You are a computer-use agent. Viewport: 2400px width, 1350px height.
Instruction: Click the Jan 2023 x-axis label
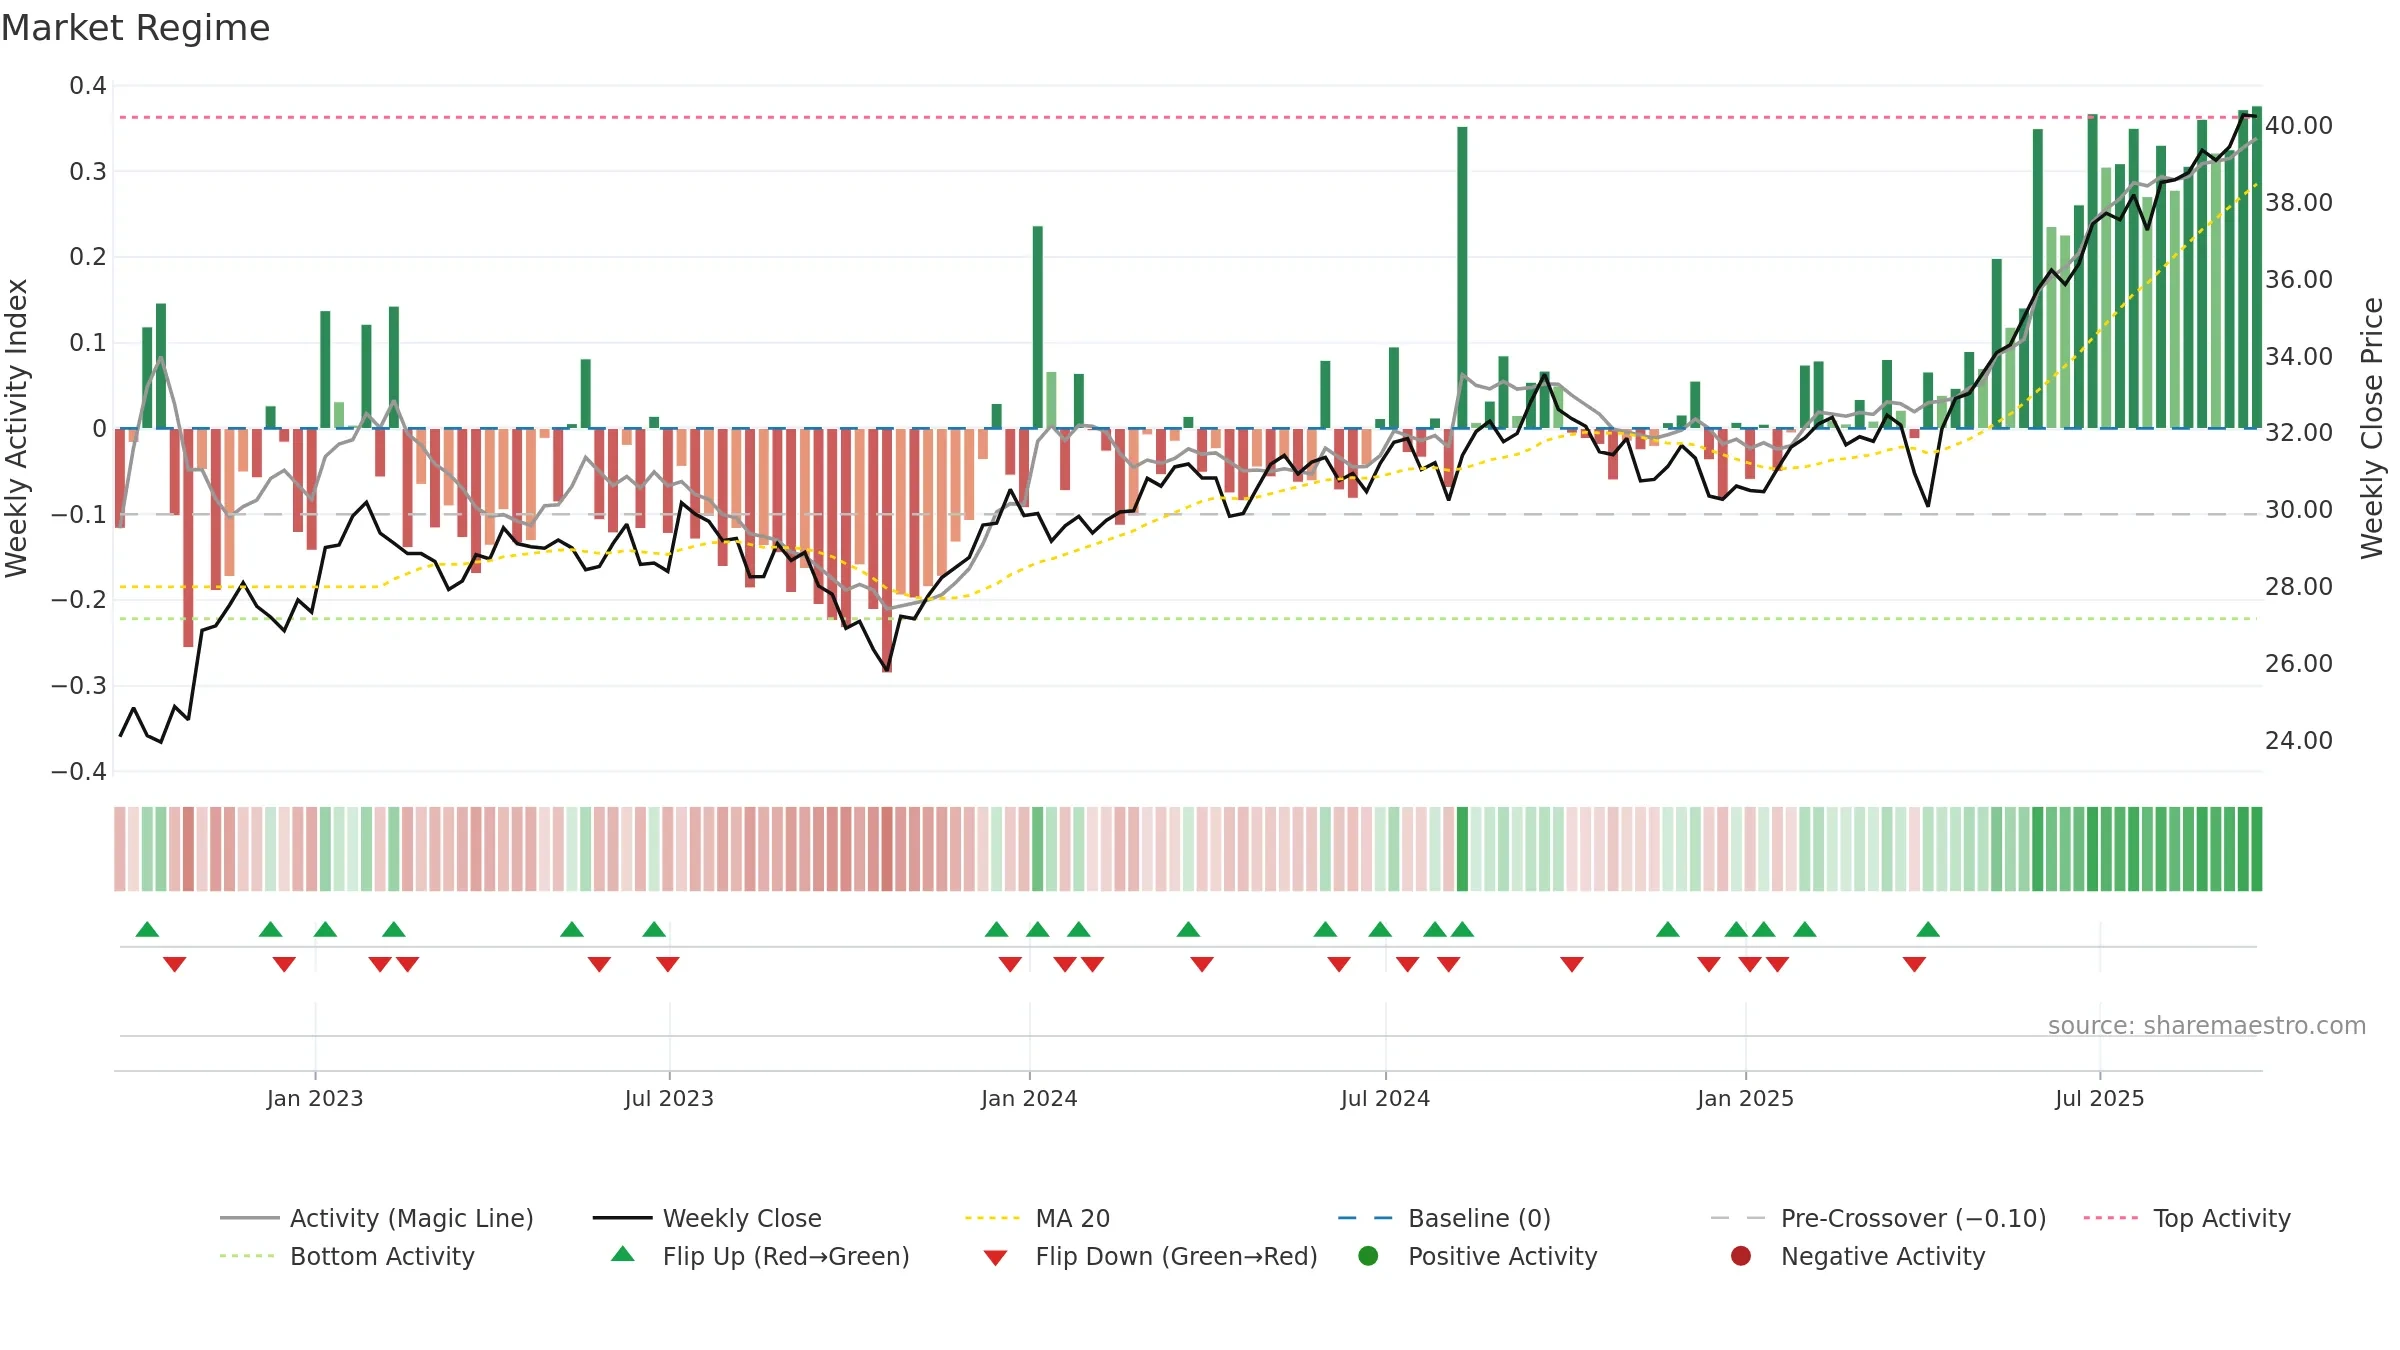(x=315, y=1098)
